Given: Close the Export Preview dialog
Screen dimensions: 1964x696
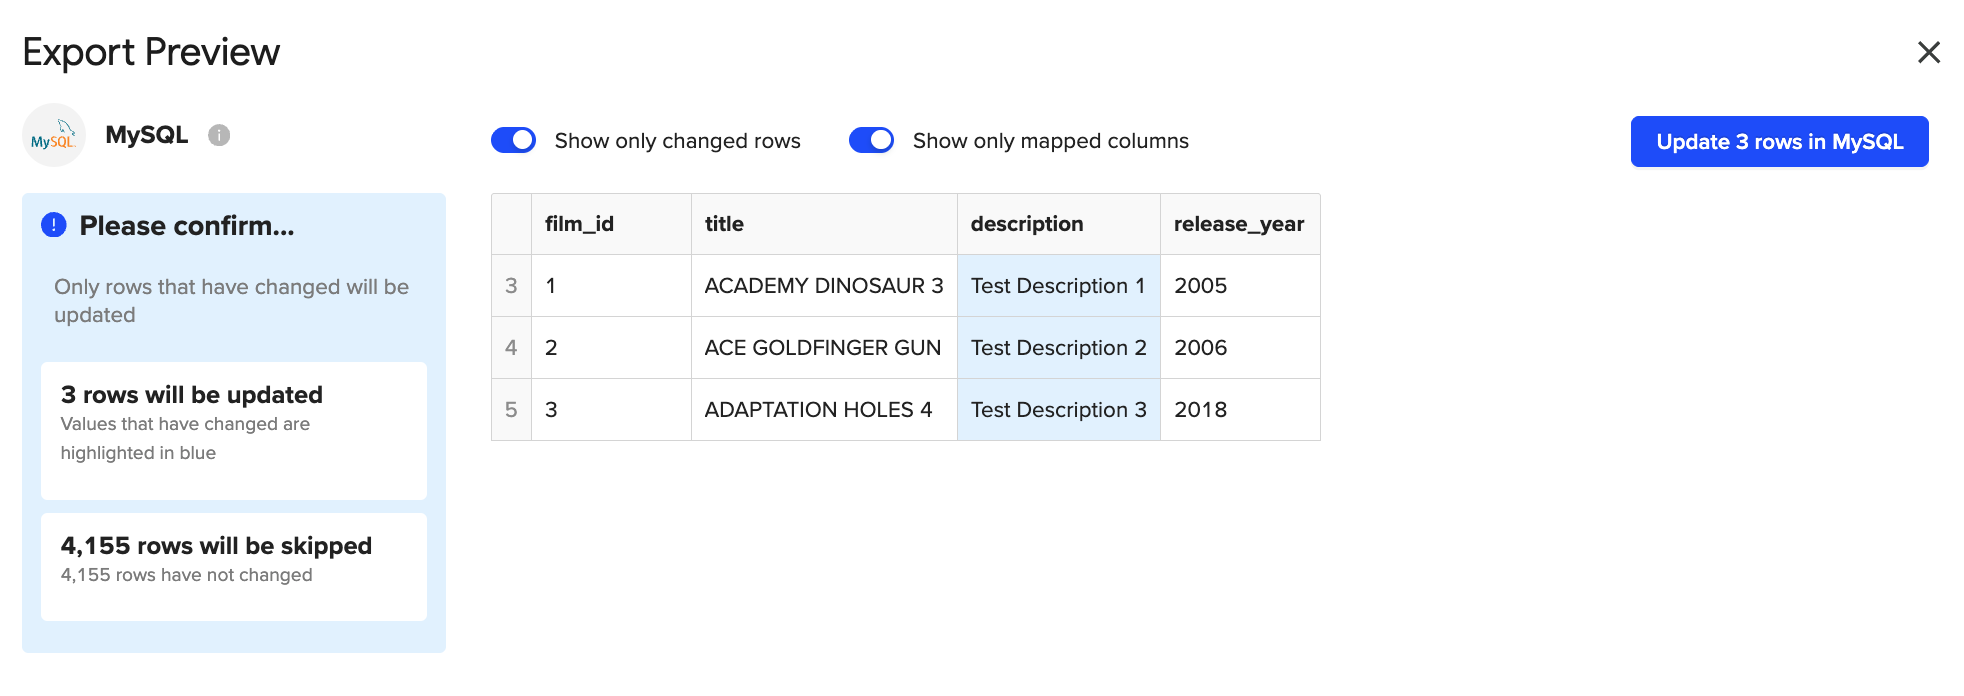Looking at the screenshot, I should coord(1928,52).
